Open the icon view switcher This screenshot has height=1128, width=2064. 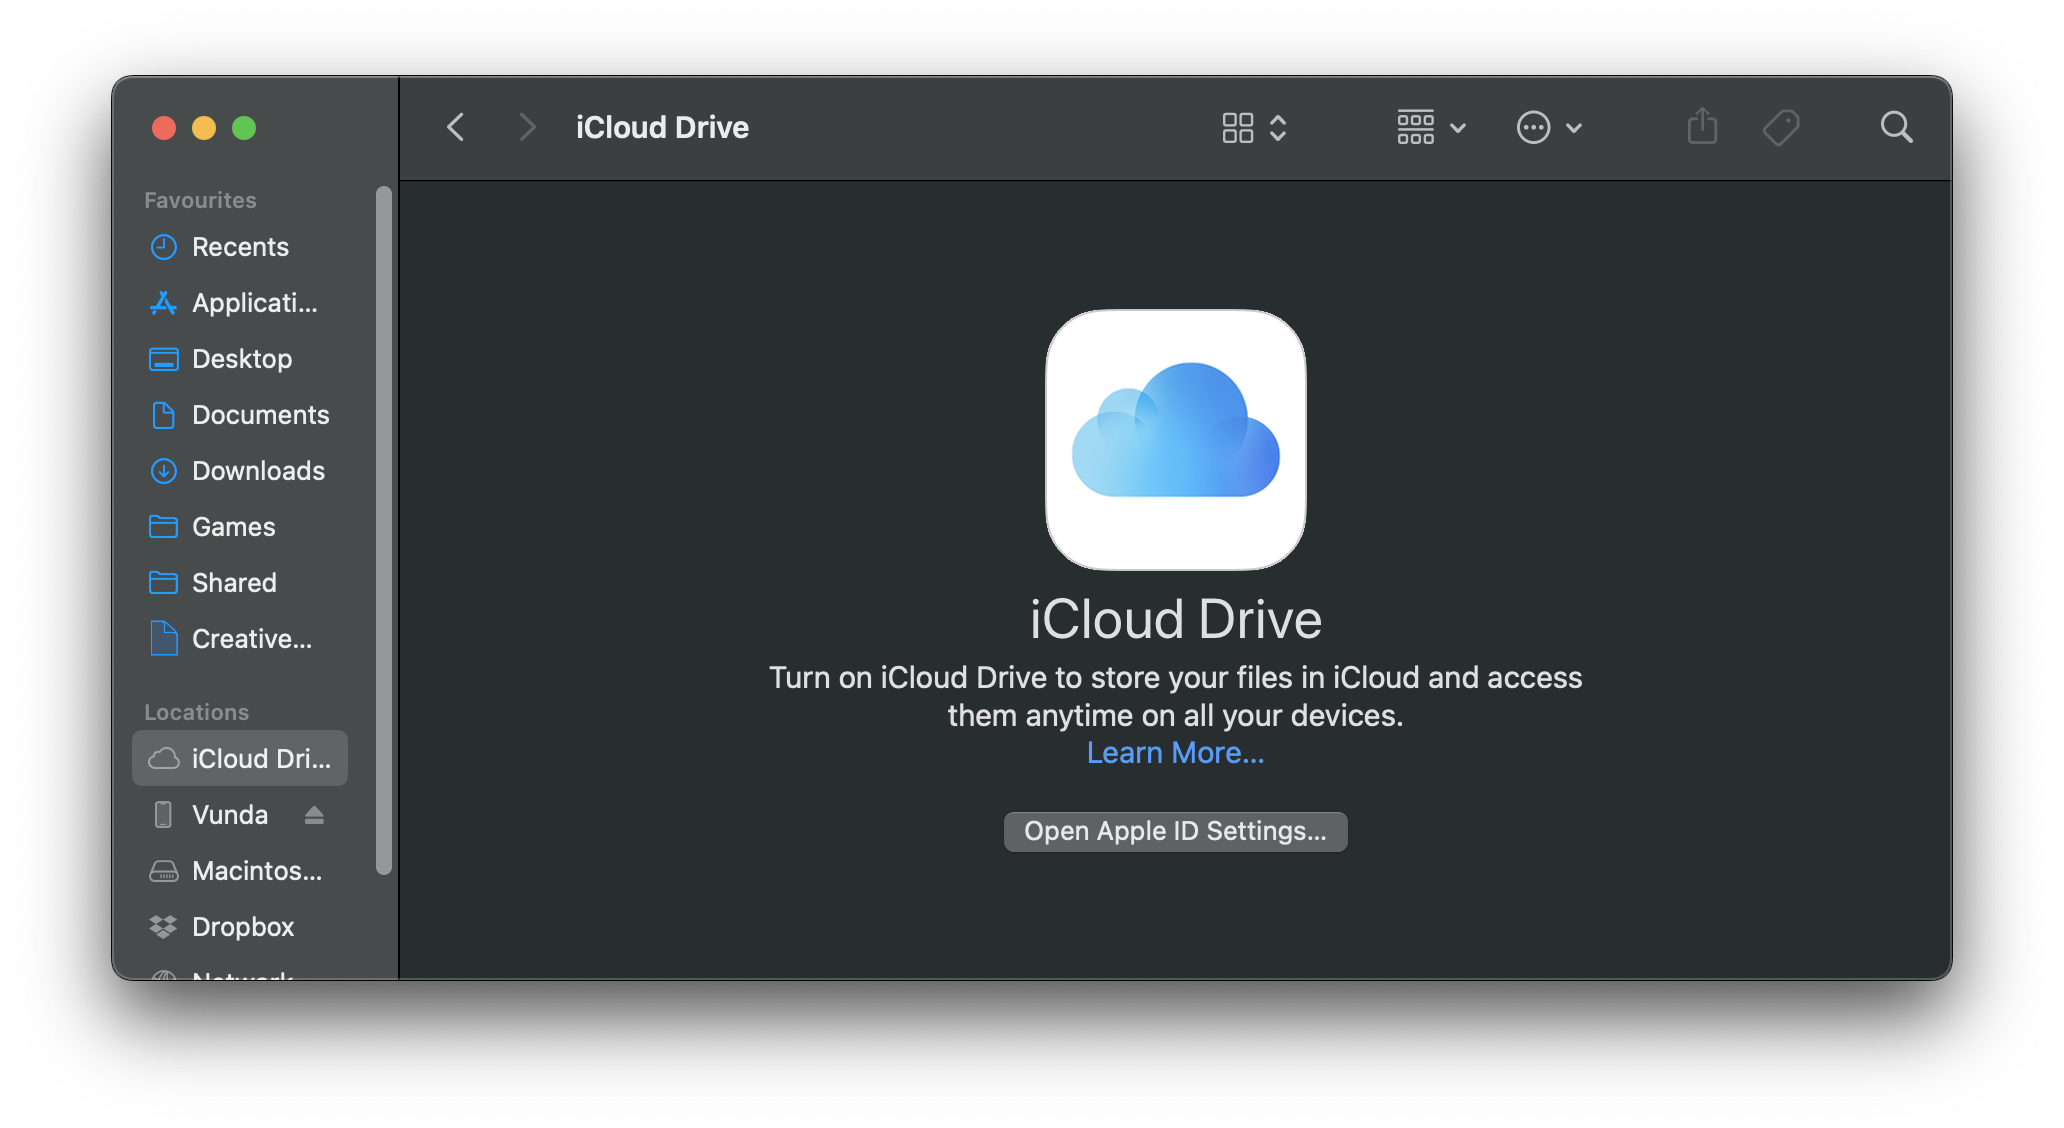tap(1254, 127)
